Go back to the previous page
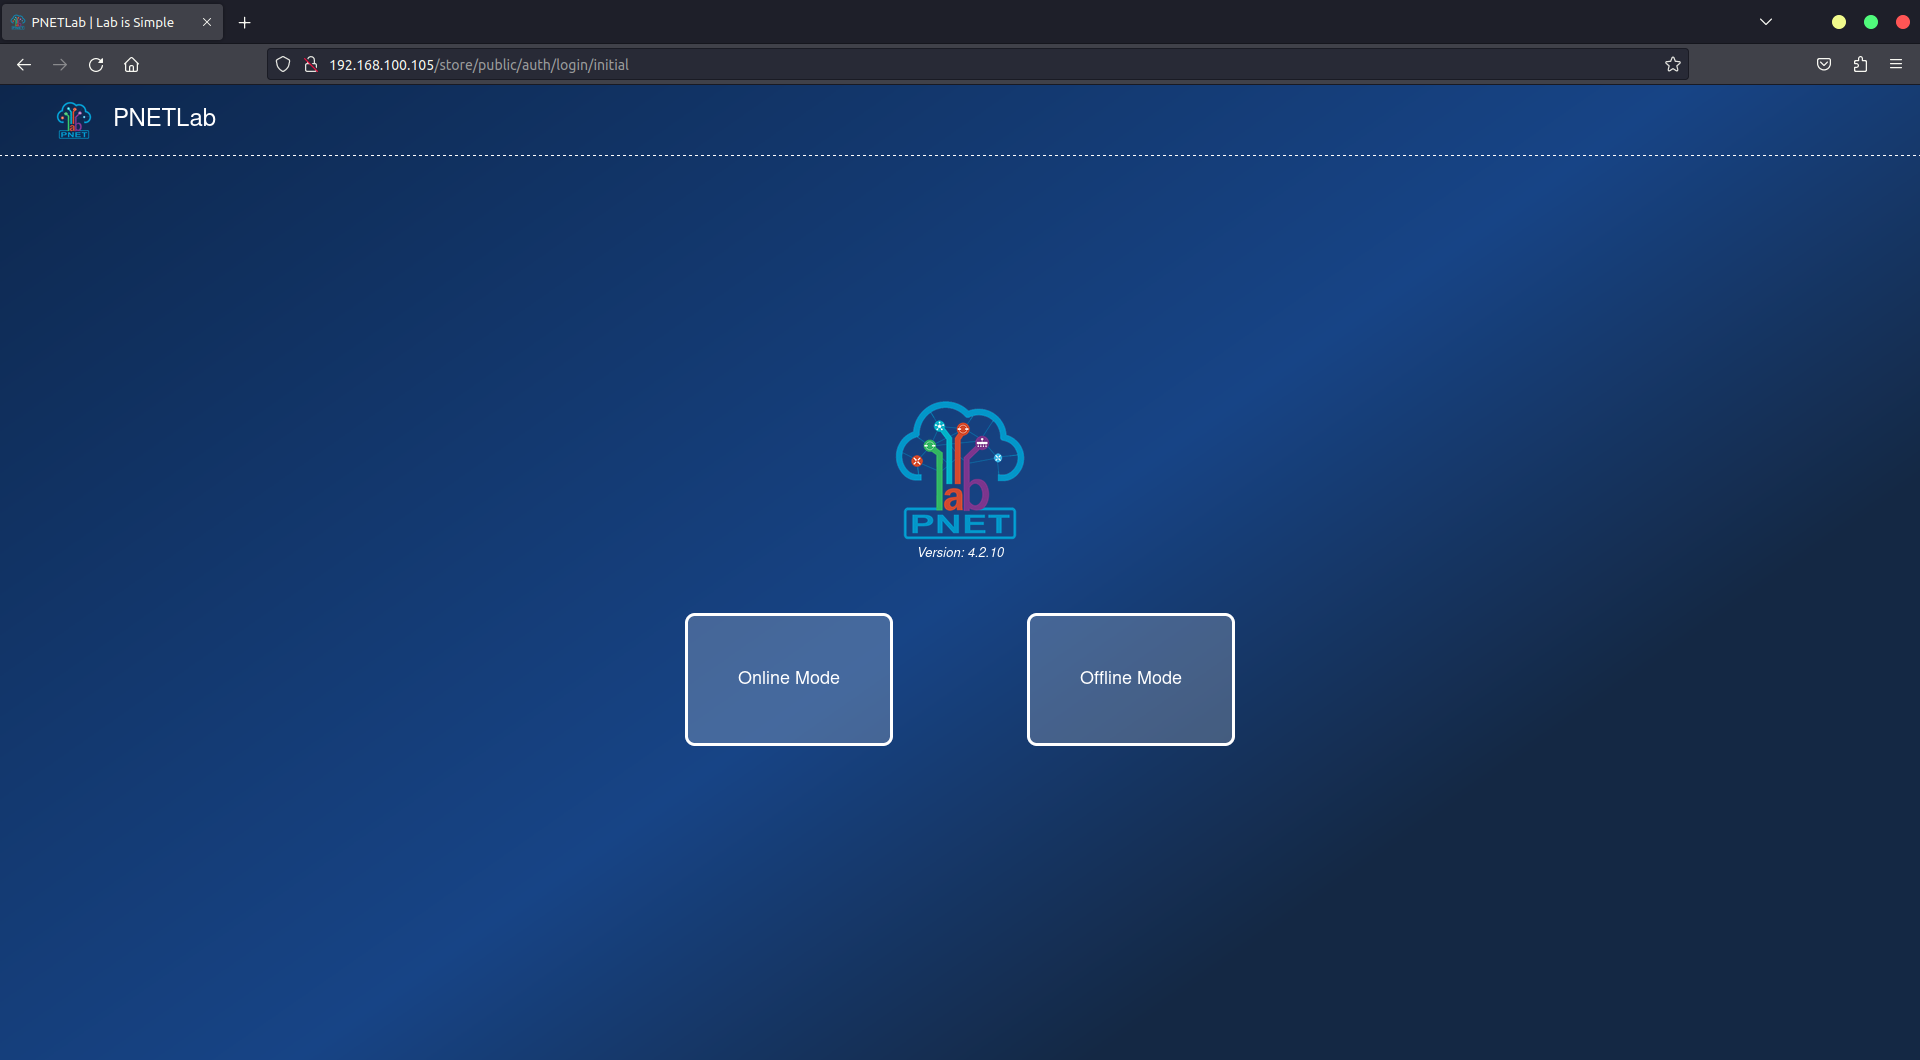Screen dimensions: 1920x1060 coord(23,64)
